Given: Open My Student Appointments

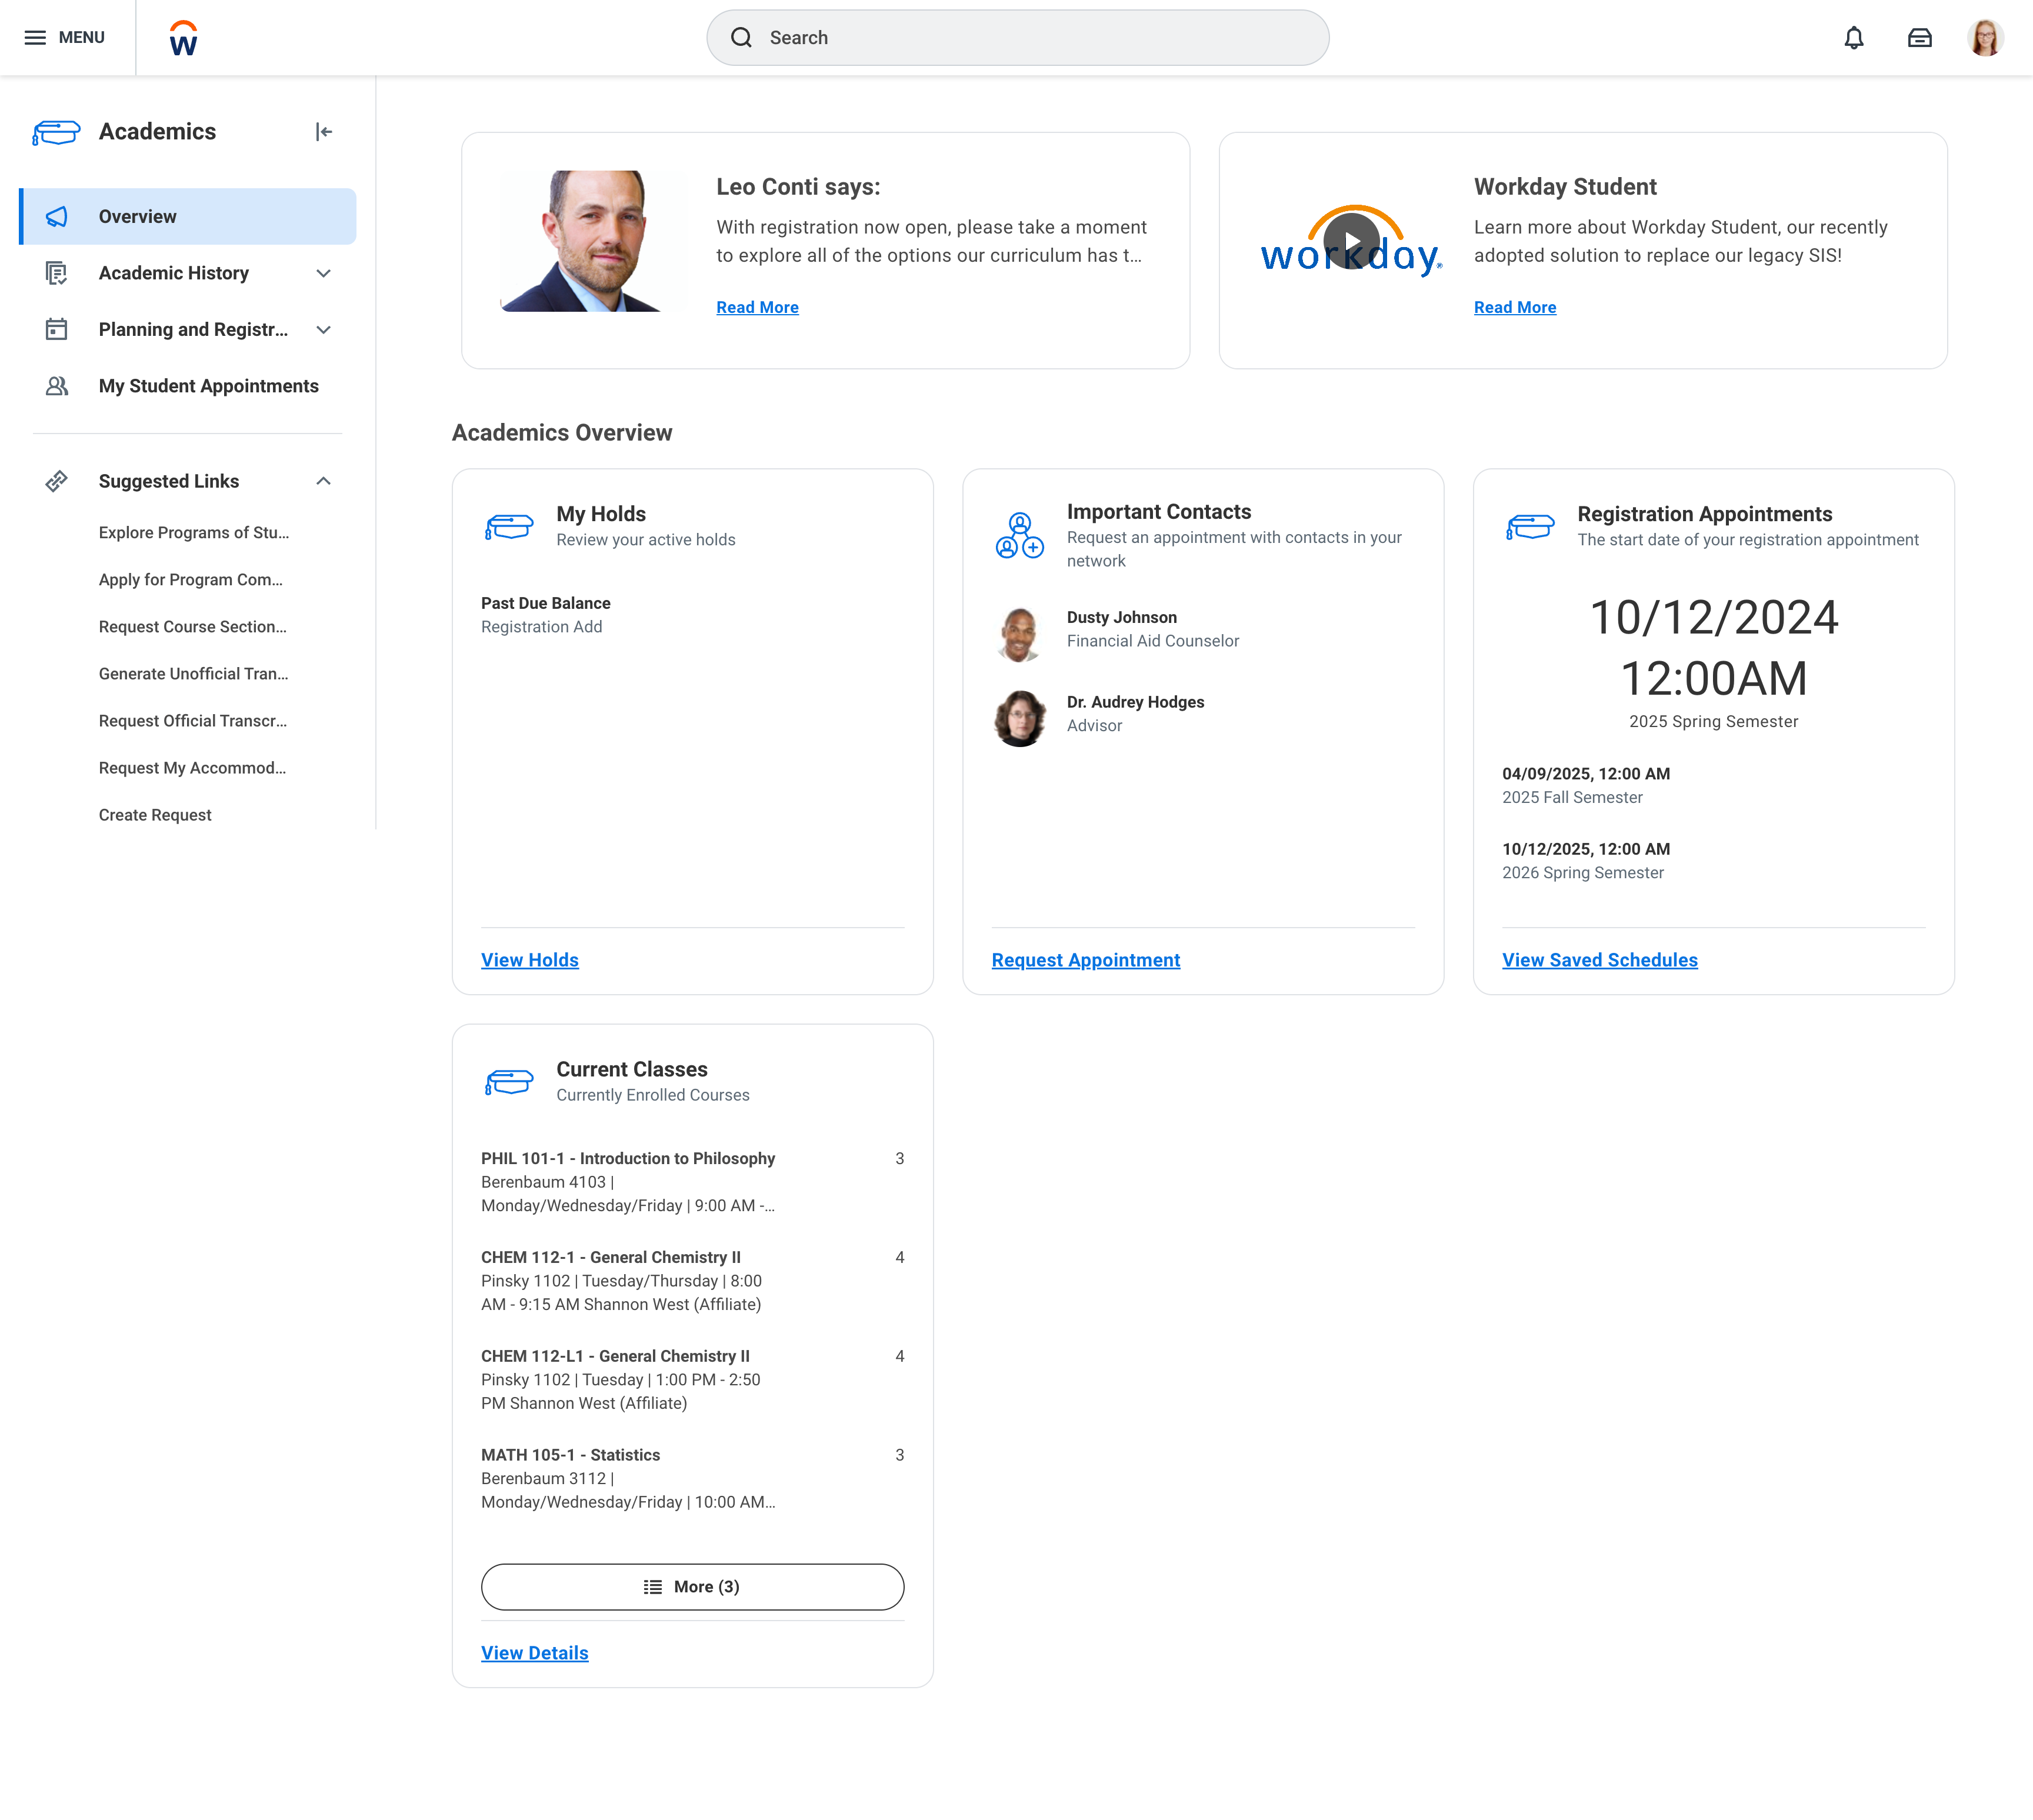Looking at the screenshot, I should click(208, 386).
